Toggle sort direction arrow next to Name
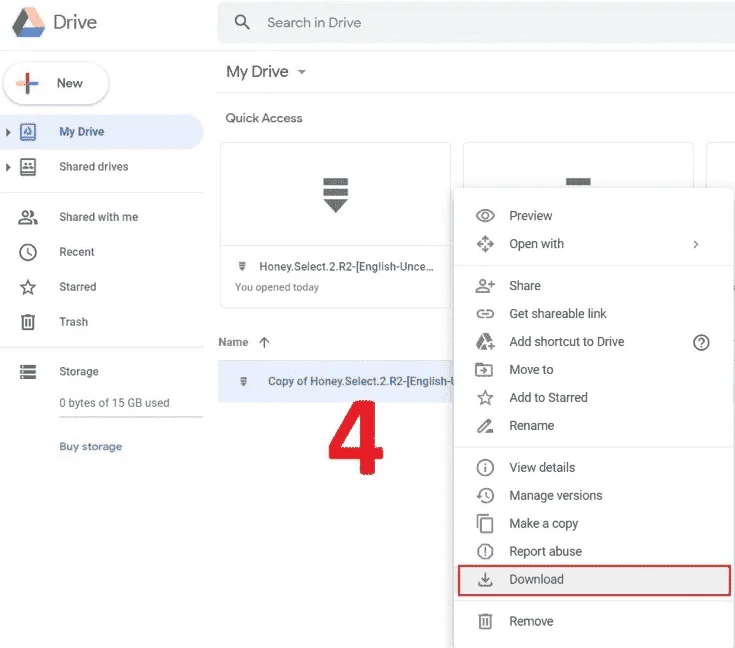This screenshot has height=648, width=735. coord(264,342)
